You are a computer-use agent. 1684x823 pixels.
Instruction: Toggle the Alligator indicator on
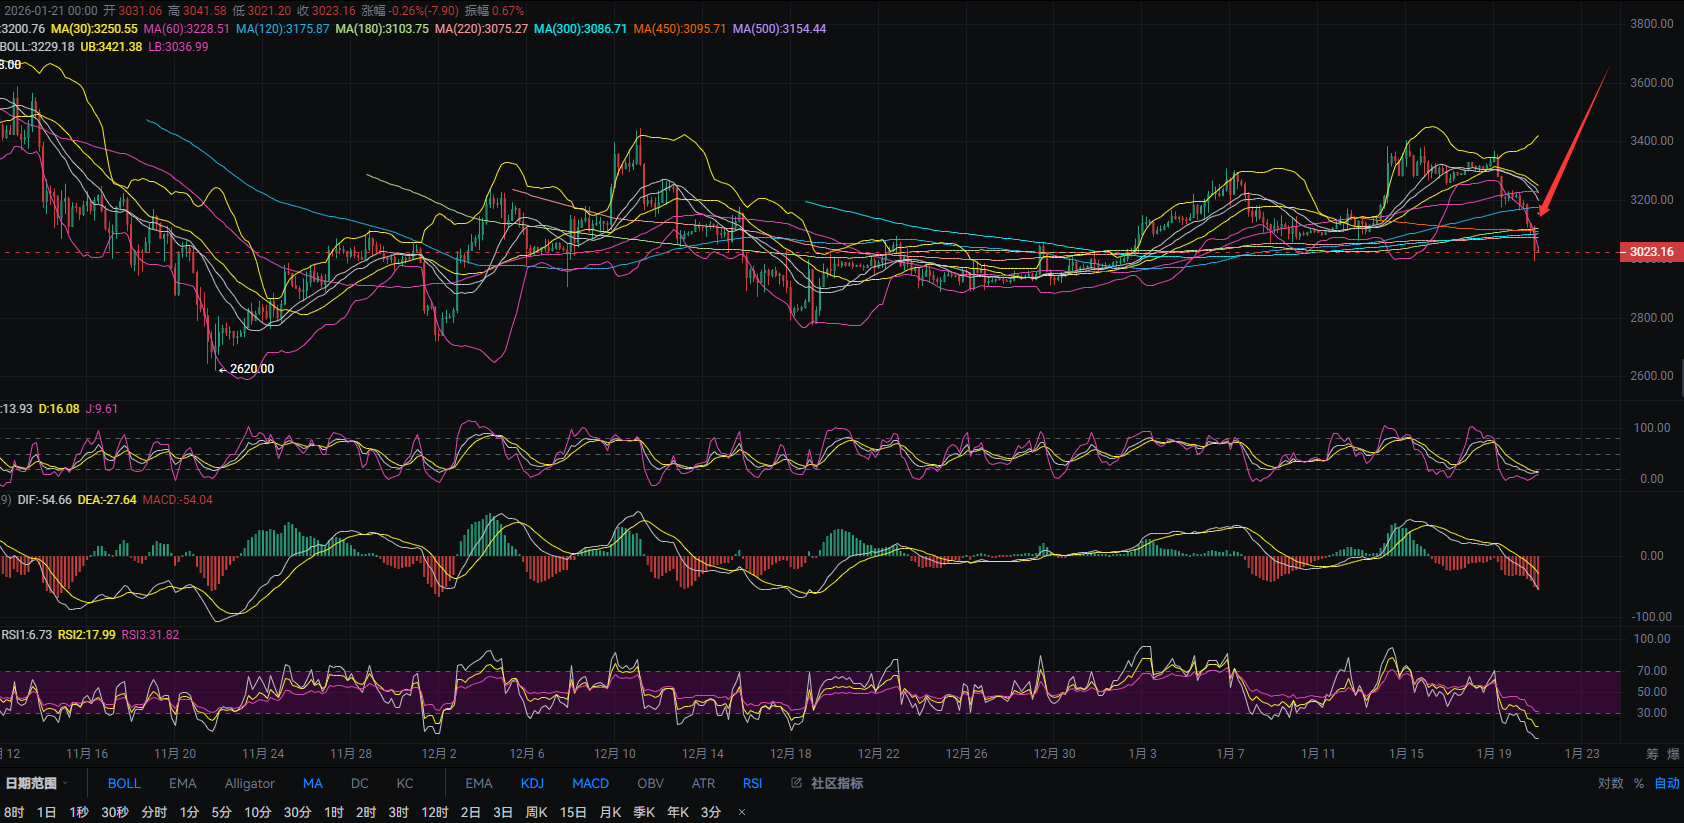click(249, 783)
